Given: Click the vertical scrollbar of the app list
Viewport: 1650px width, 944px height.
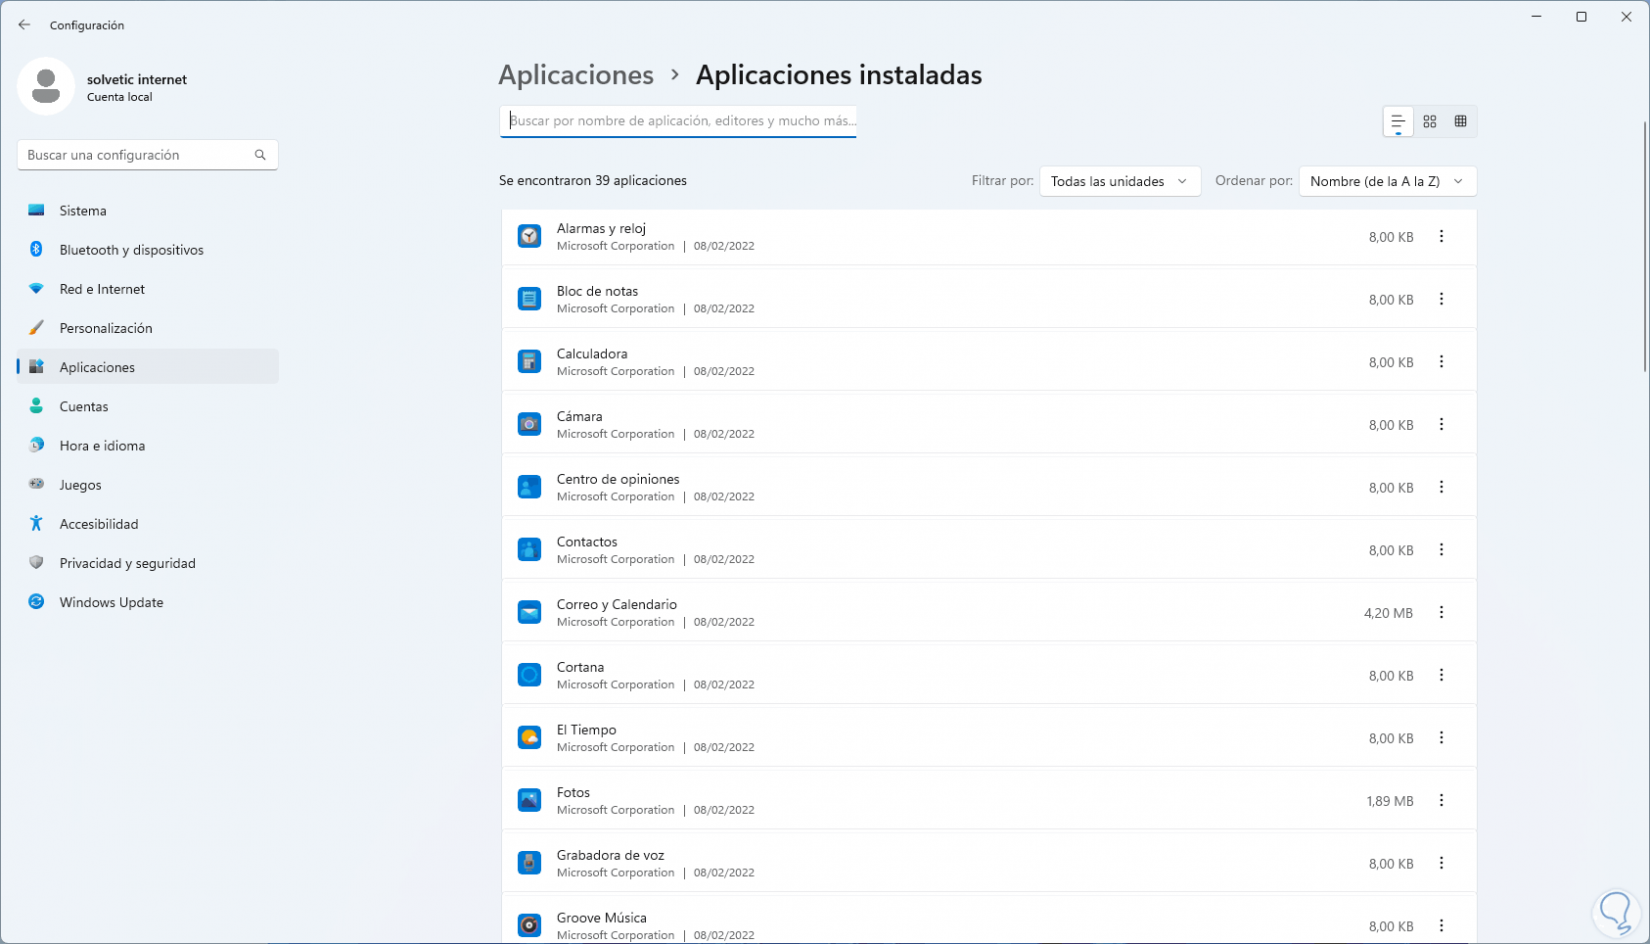Looking at the screenshot, I should point(1644,246).
